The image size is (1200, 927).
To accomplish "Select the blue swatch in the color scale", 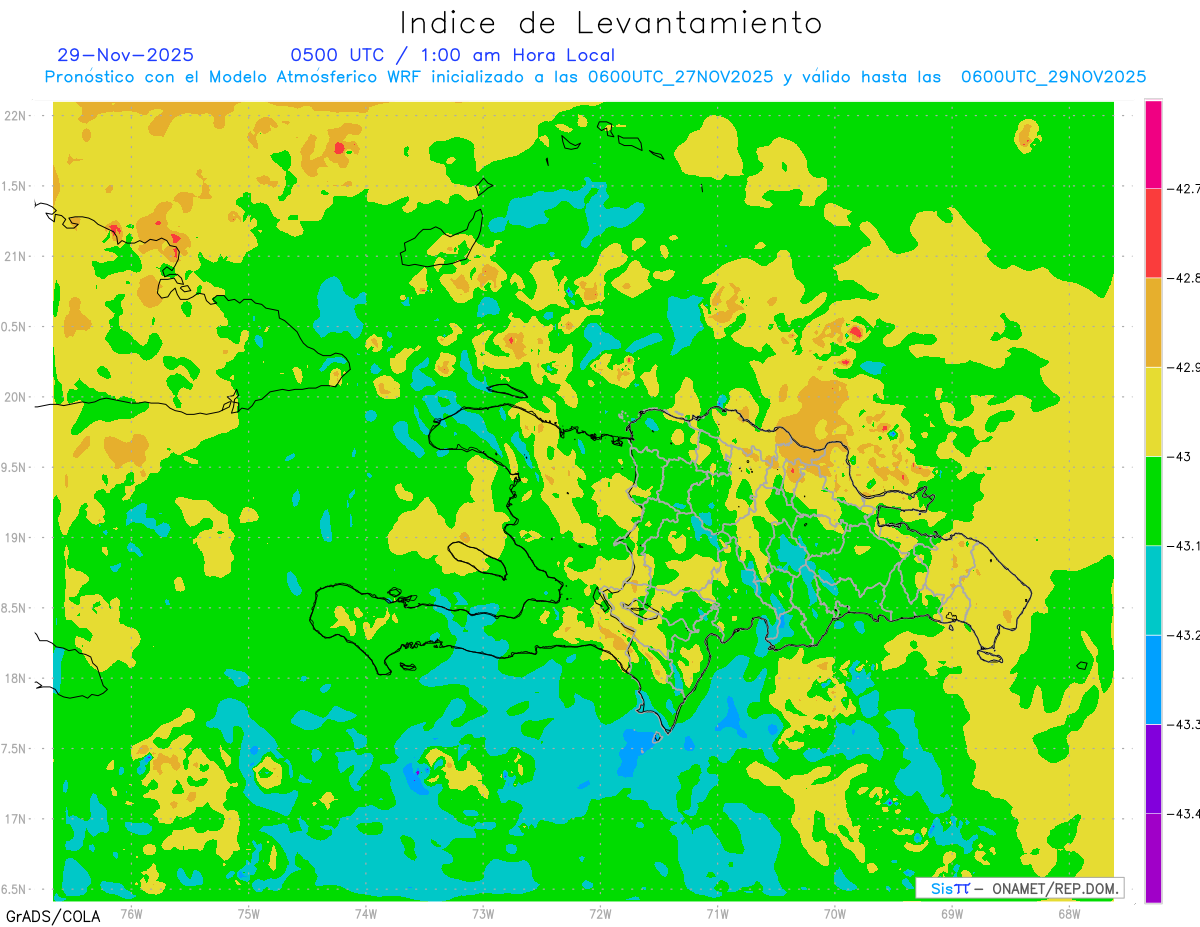I will click(1153, 678).
